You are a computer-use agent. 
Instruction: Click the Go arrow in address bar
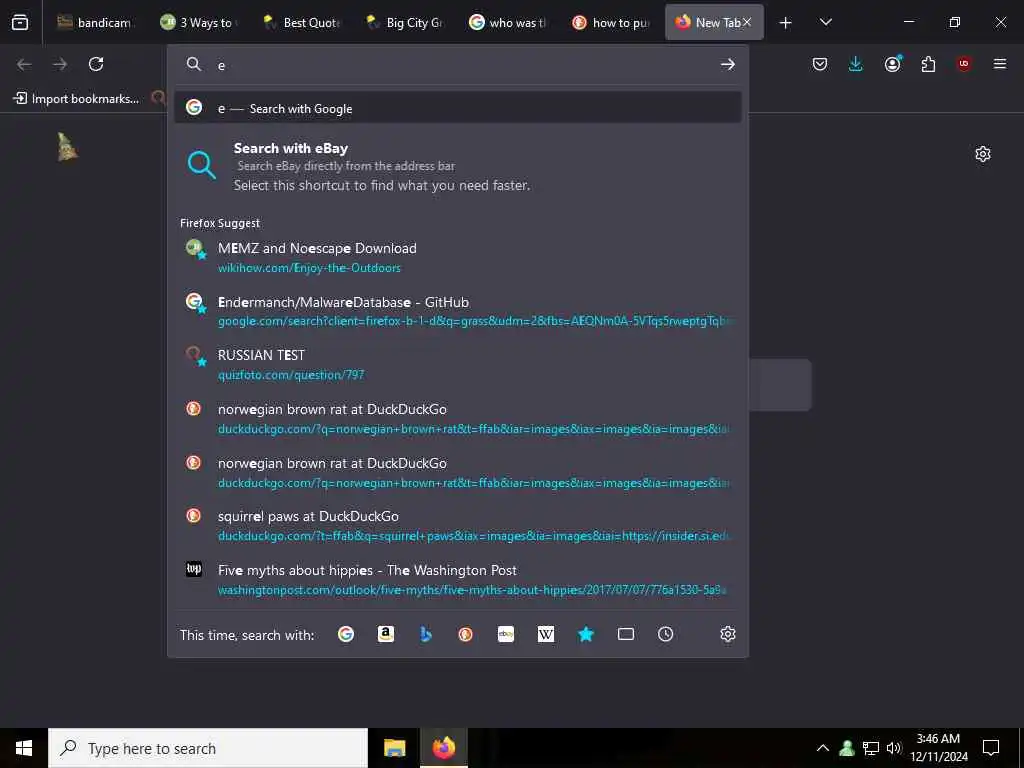coord(728,64)
